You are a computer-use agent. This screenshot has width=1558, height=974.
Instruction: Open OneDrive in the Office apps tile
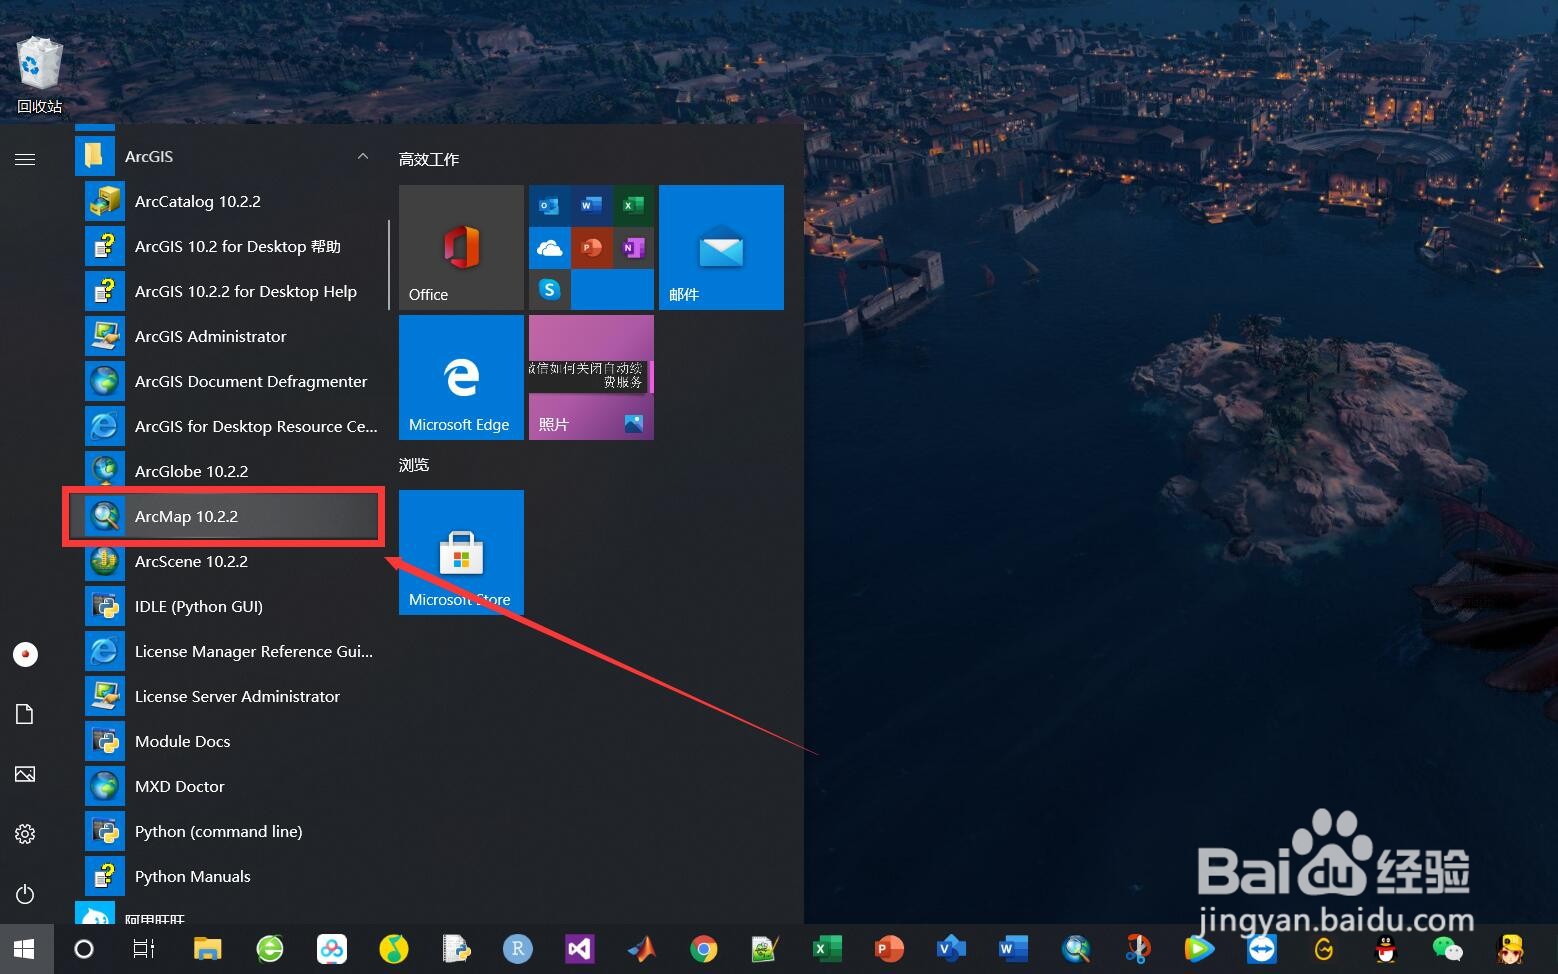pos(549,247)
